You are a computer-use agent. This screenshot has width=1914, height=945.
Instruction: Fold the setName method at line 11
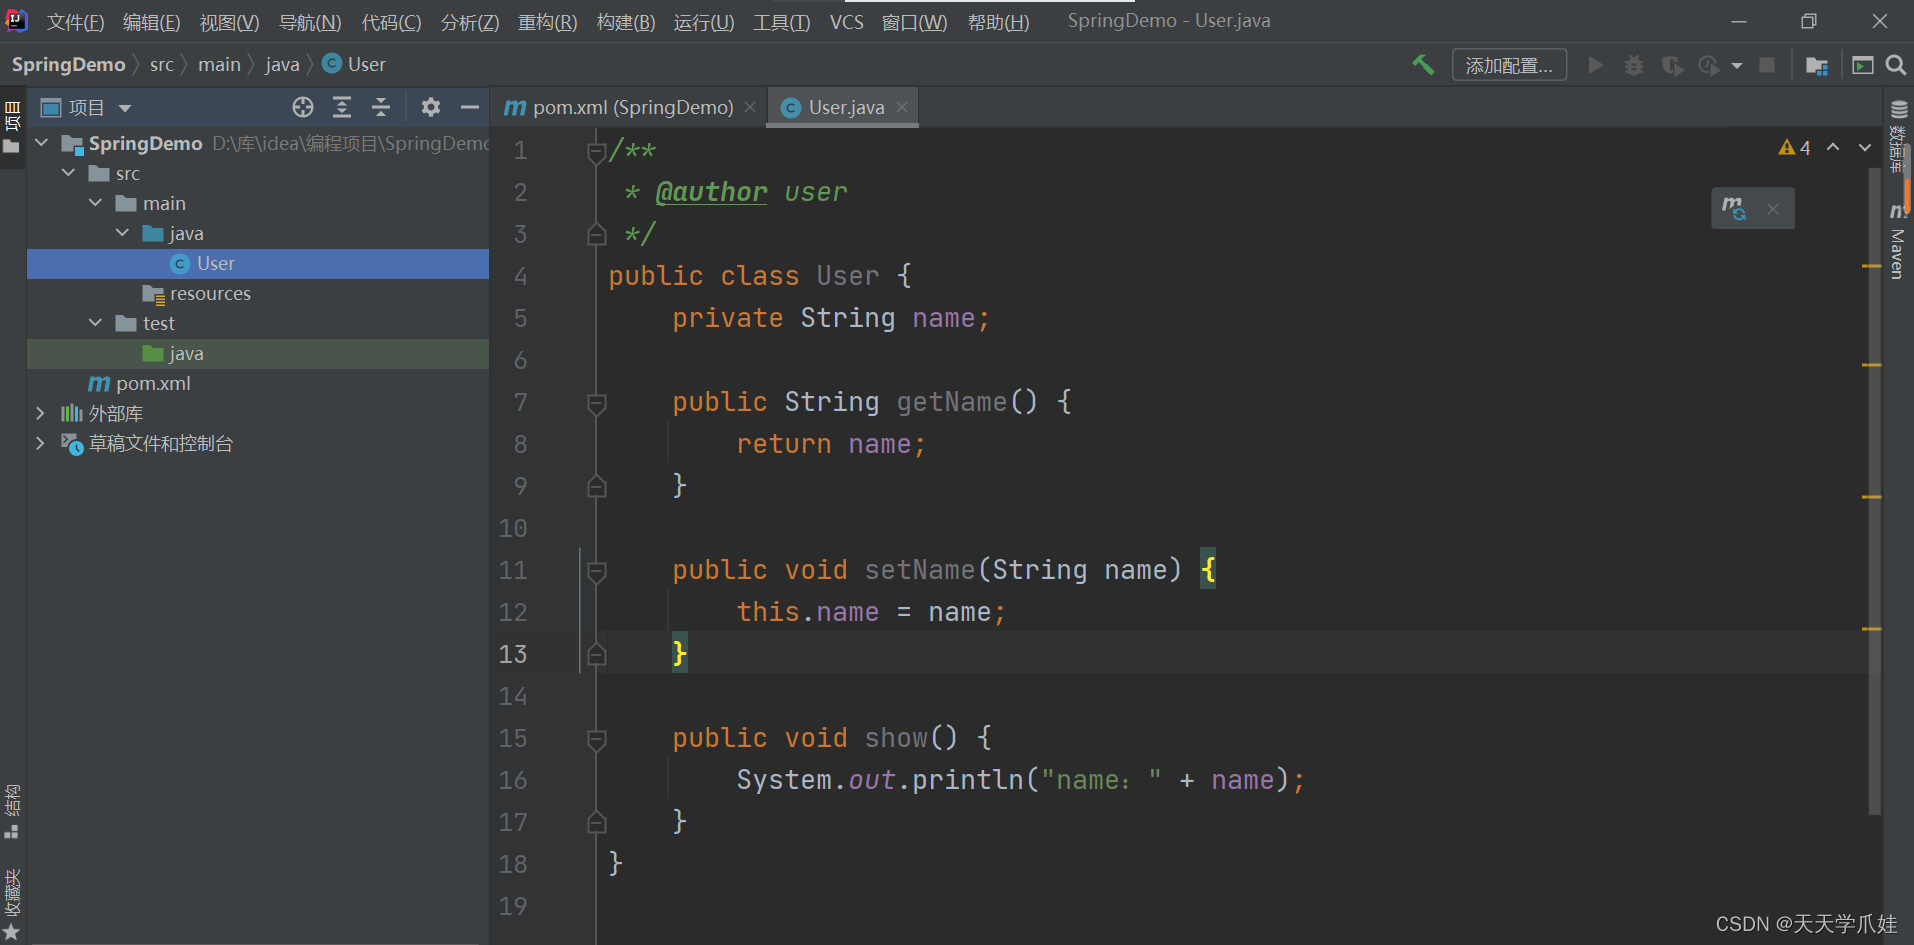(x=597, y=571)
